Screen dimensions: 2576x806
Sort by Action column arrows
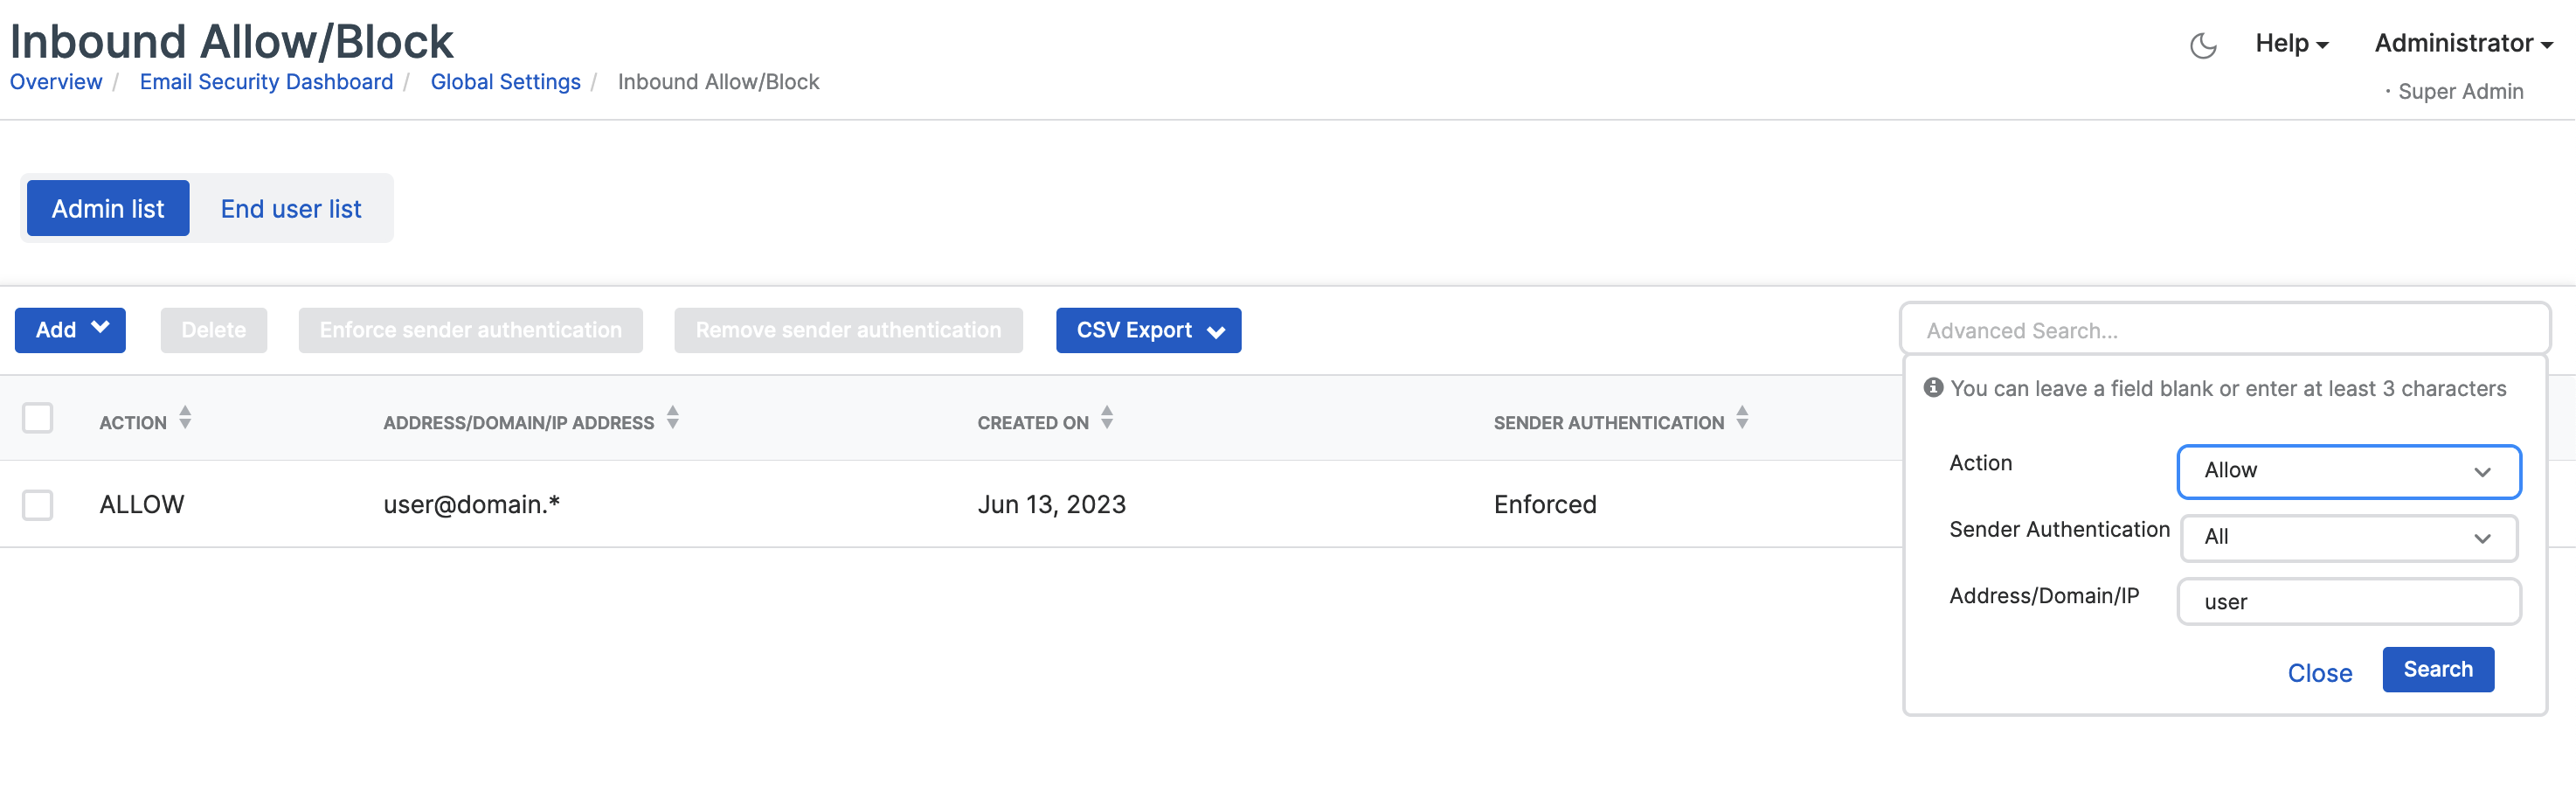pyautogui.click(x=185, y=418)
